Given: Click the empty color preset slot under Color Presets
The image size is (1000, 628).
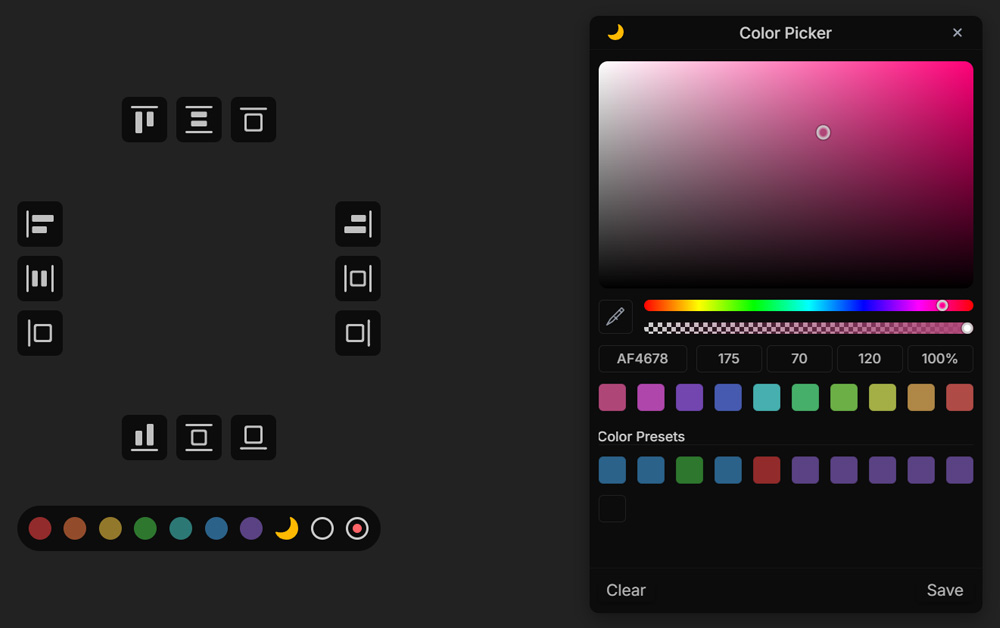Looking at the screenshot, I should (x=612, y=508).
